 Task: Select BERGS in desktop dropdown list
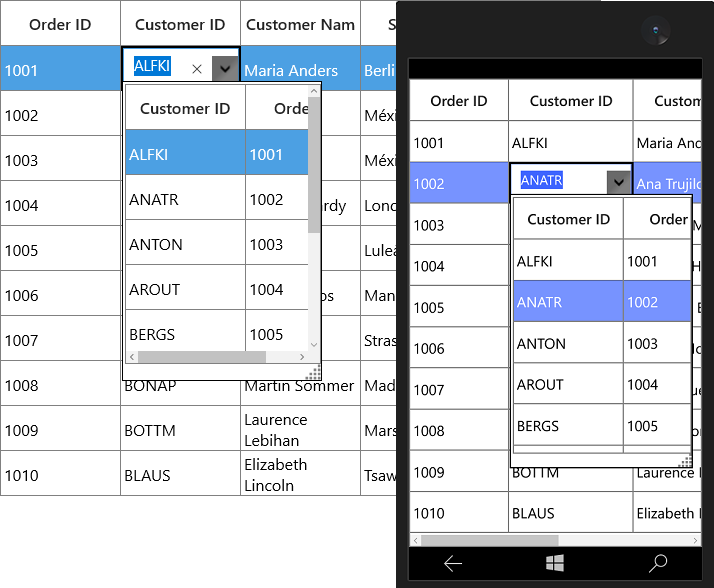[x=185, y=332]
